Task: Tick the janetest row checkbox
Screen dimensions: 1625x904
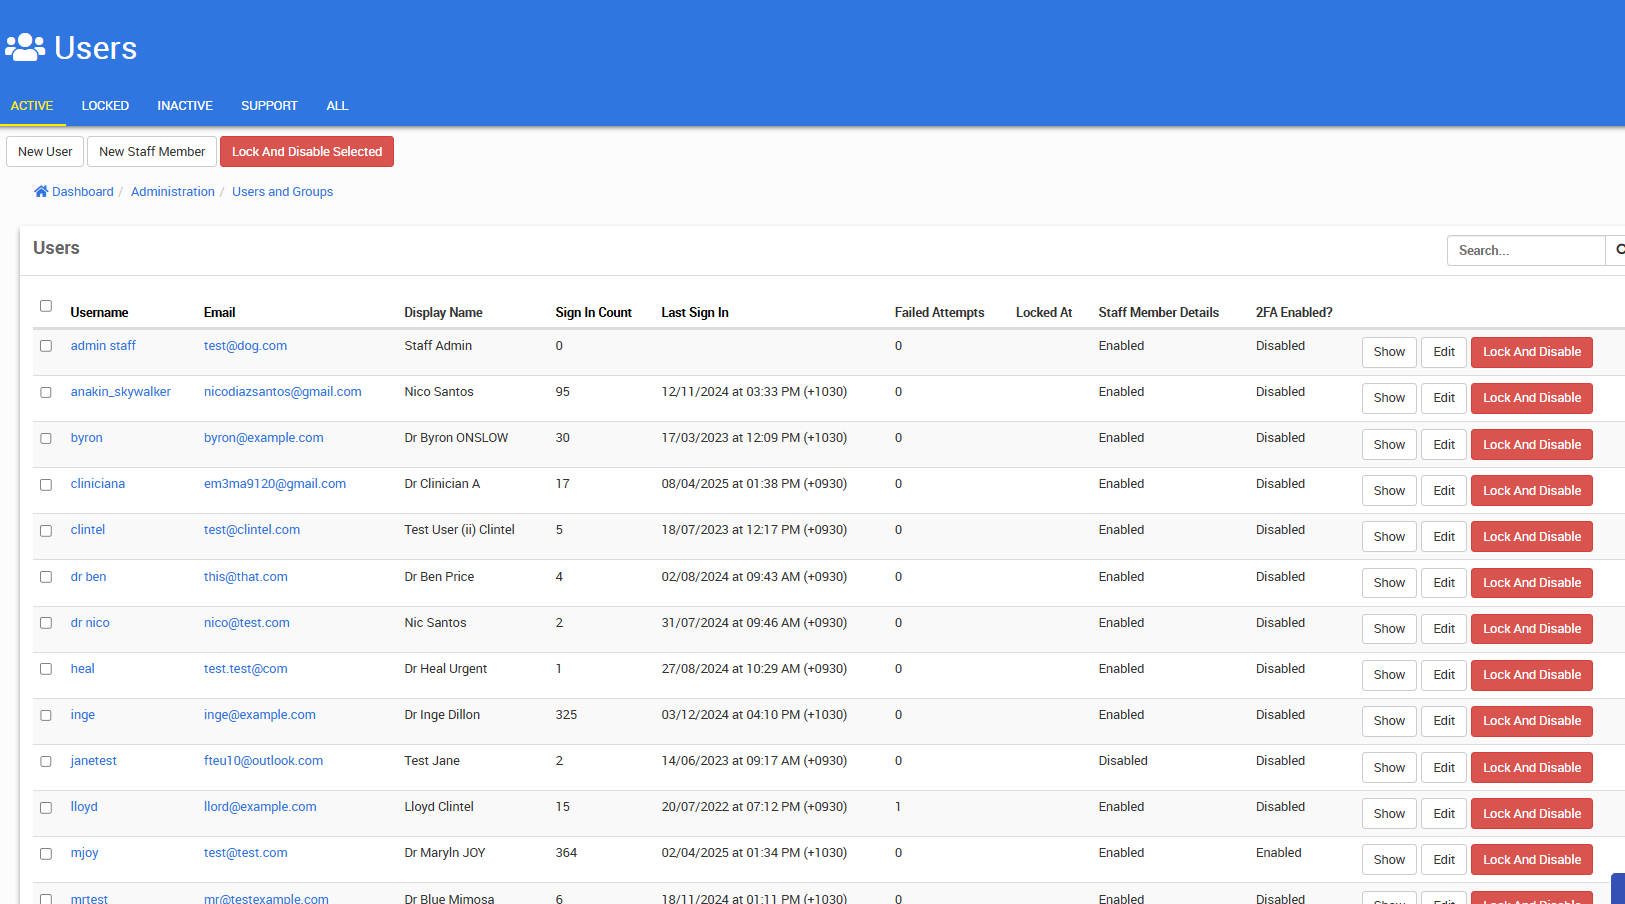Action: coord(46,761)
